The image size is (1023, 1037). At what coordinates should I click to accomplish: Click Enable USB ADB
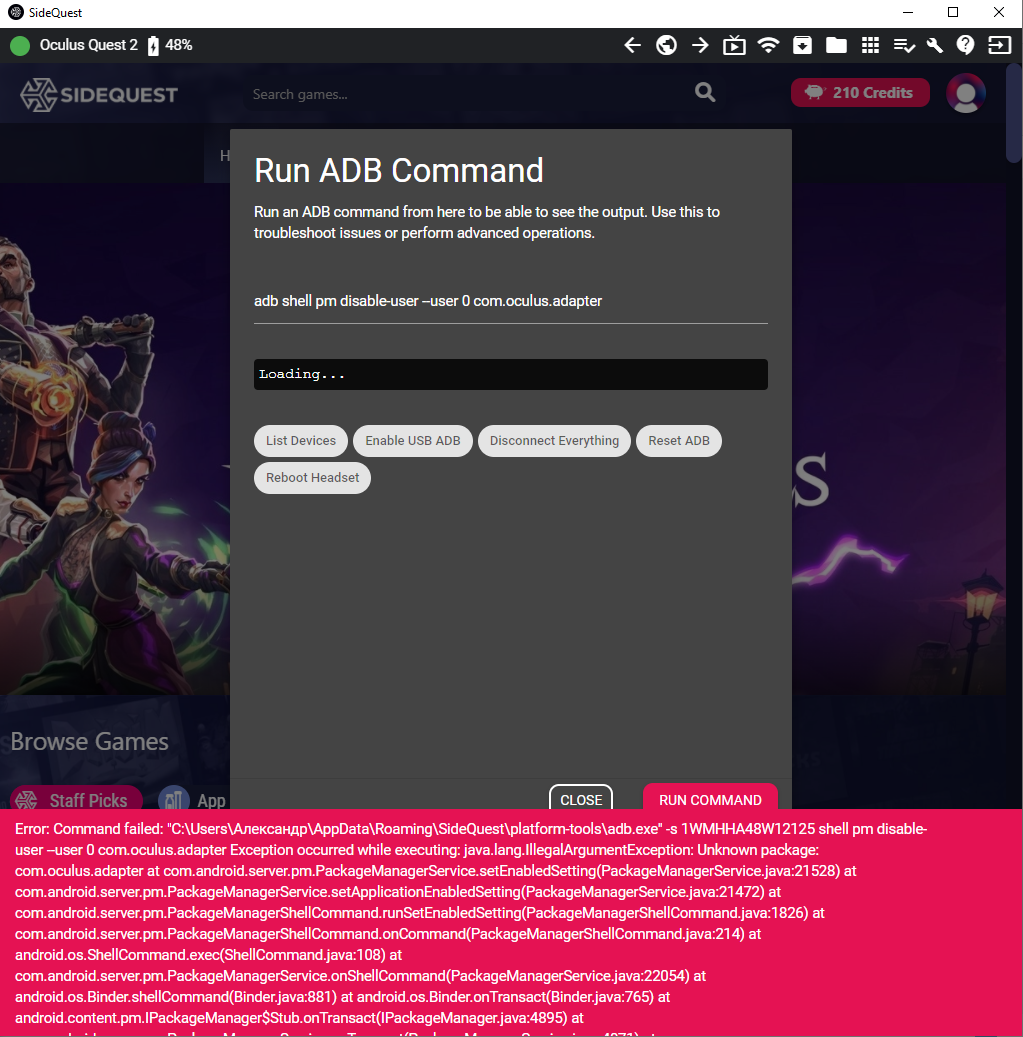[413, 441]
